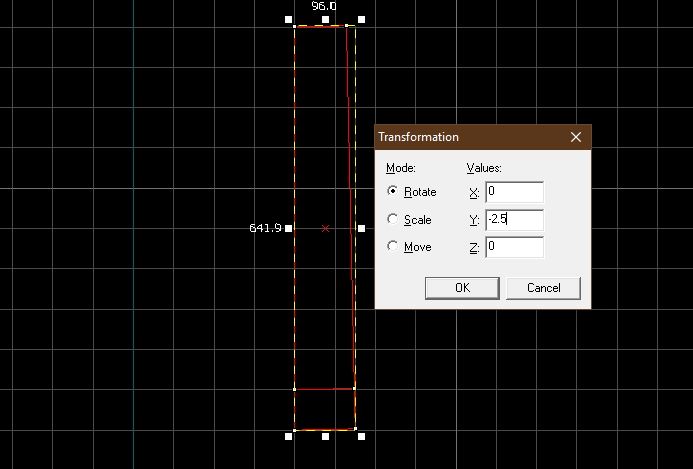Click the Transformation dialog title bar
The image size is (693, 469).
(x=483, y=137)
